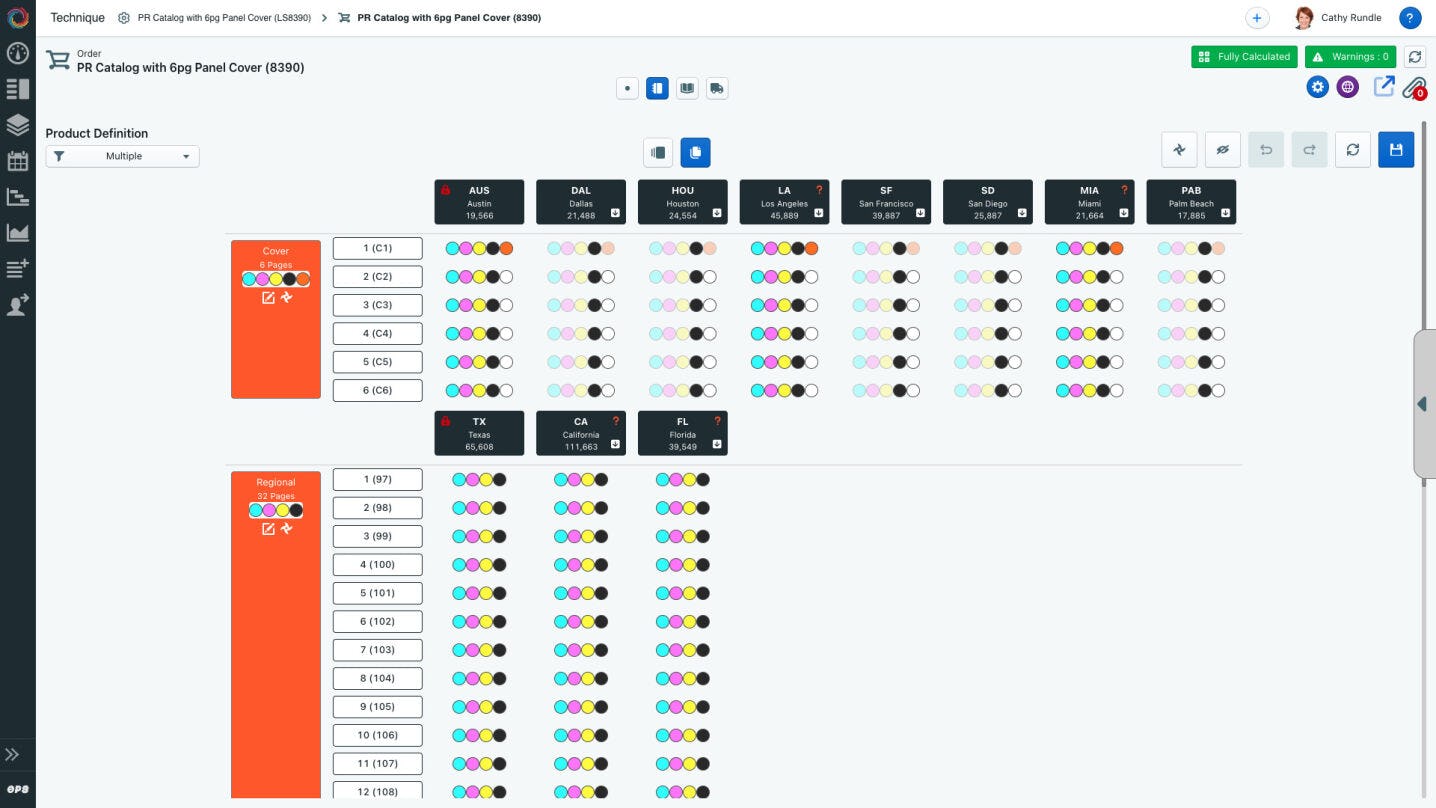Click the blue plus button in top bar

point(1257,17)
